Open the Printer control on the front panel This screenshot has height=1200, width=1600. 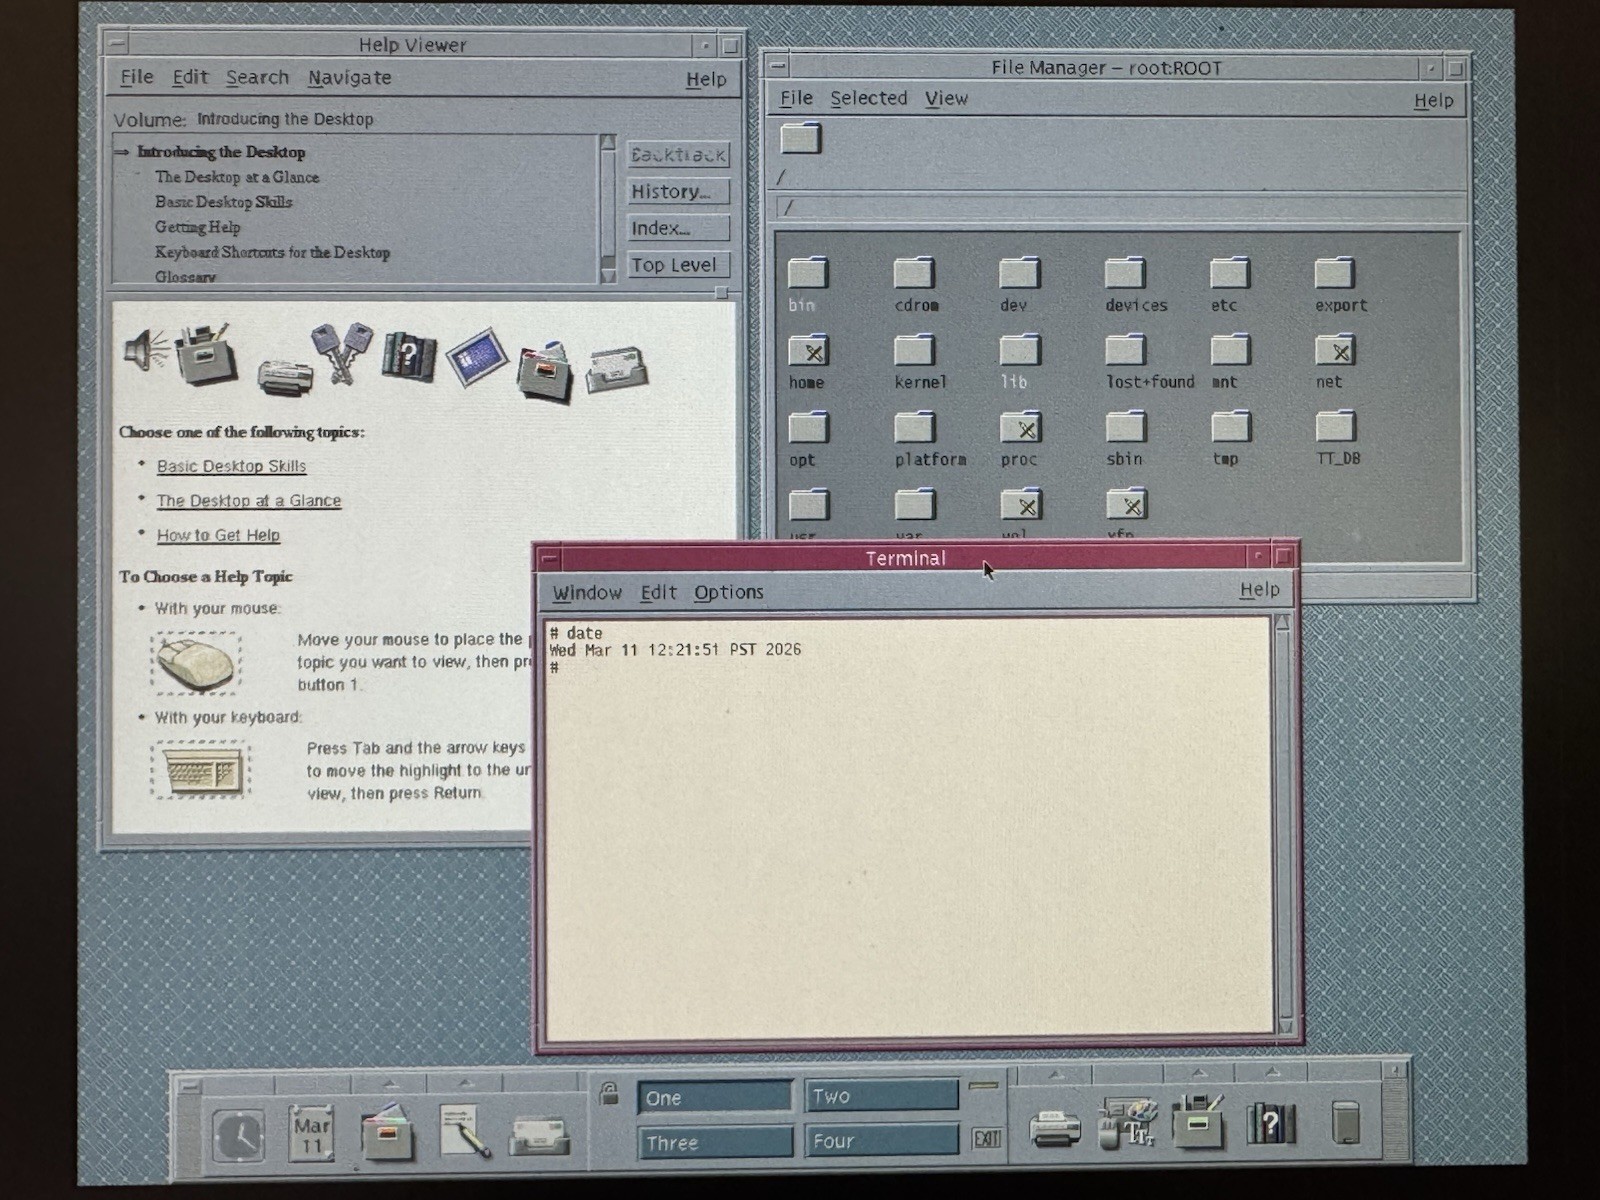tap(1054, 1129)
